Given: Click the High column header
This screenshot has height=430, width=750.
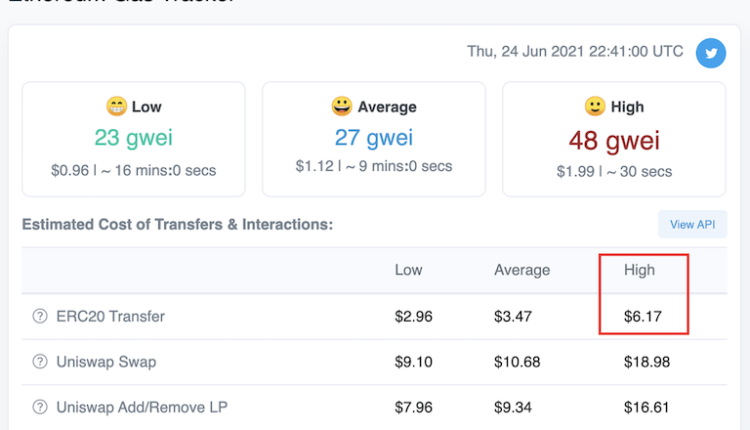Looking at the screenshot, I should tap(639, 270).
